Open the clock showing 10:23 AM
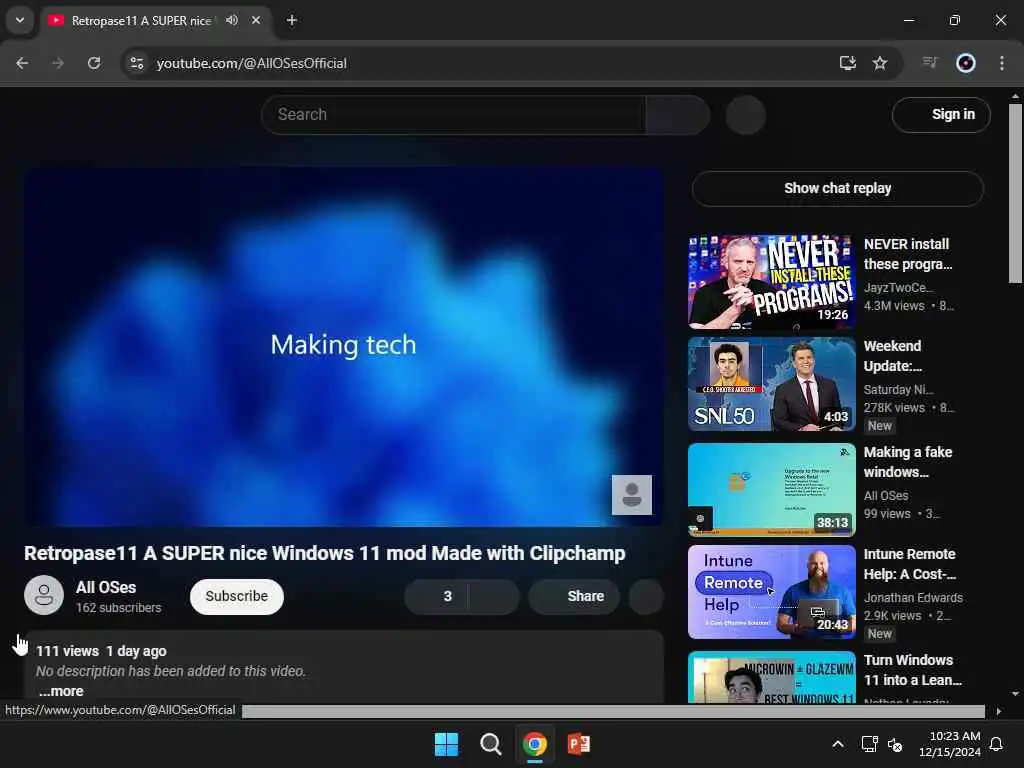 [x=950, y=744]
